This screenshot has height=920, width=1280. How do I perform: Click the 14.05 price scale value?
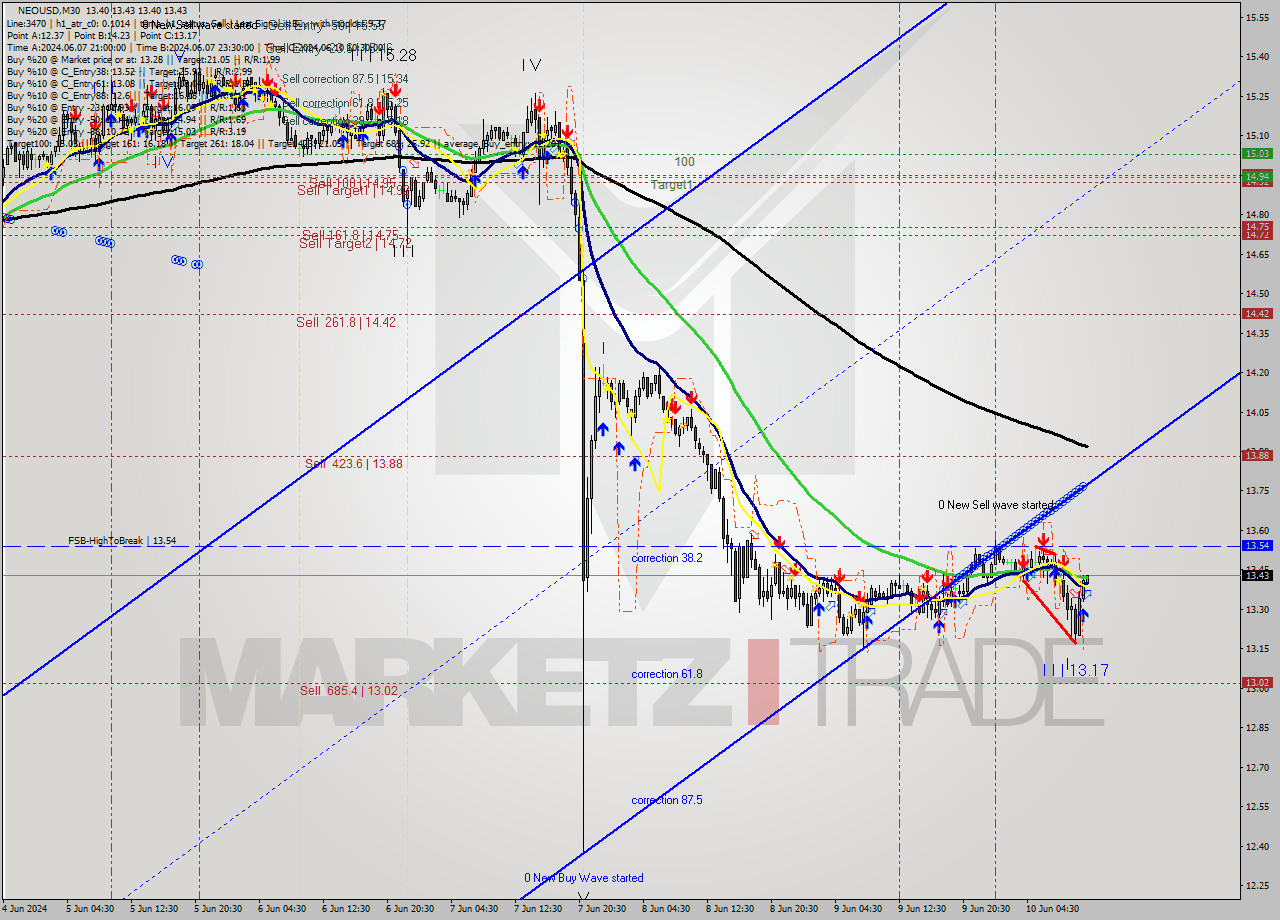click(1256, 412)
